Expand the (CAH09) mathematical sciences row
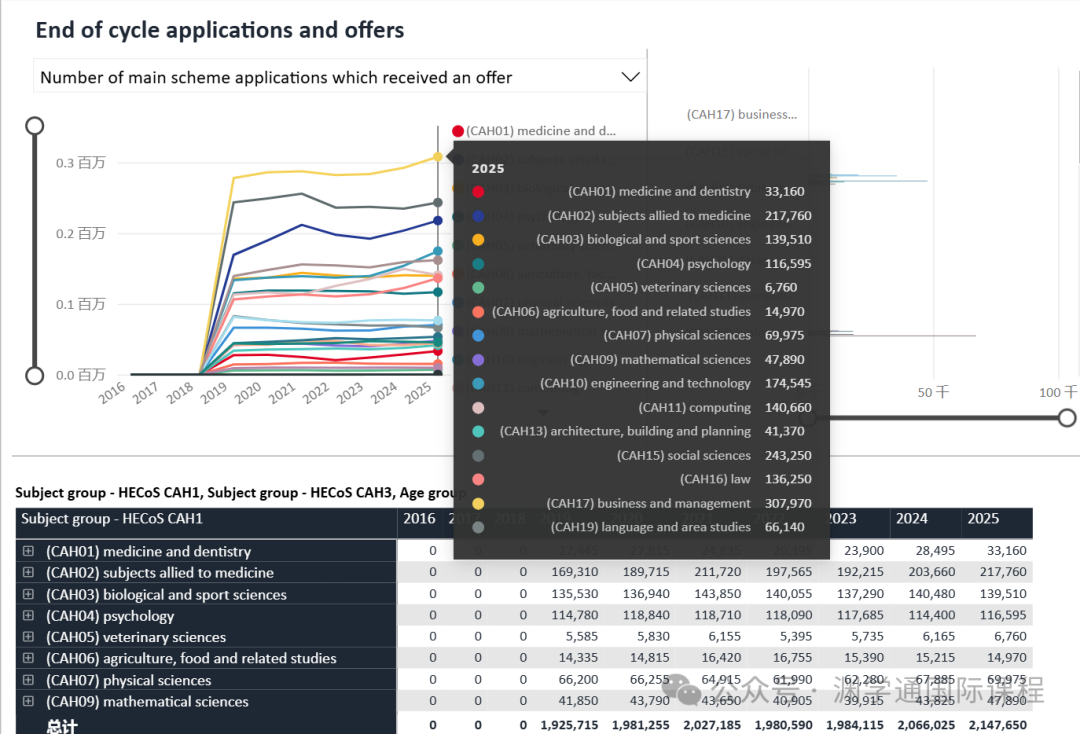Screen dimensions: 1080x734 click(x=28, y=701)
